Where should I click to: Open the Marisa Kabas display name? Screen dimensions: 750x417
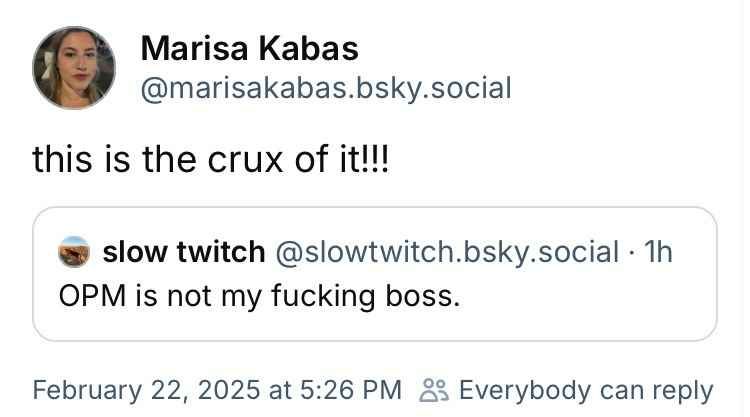[x=249, y=48]
